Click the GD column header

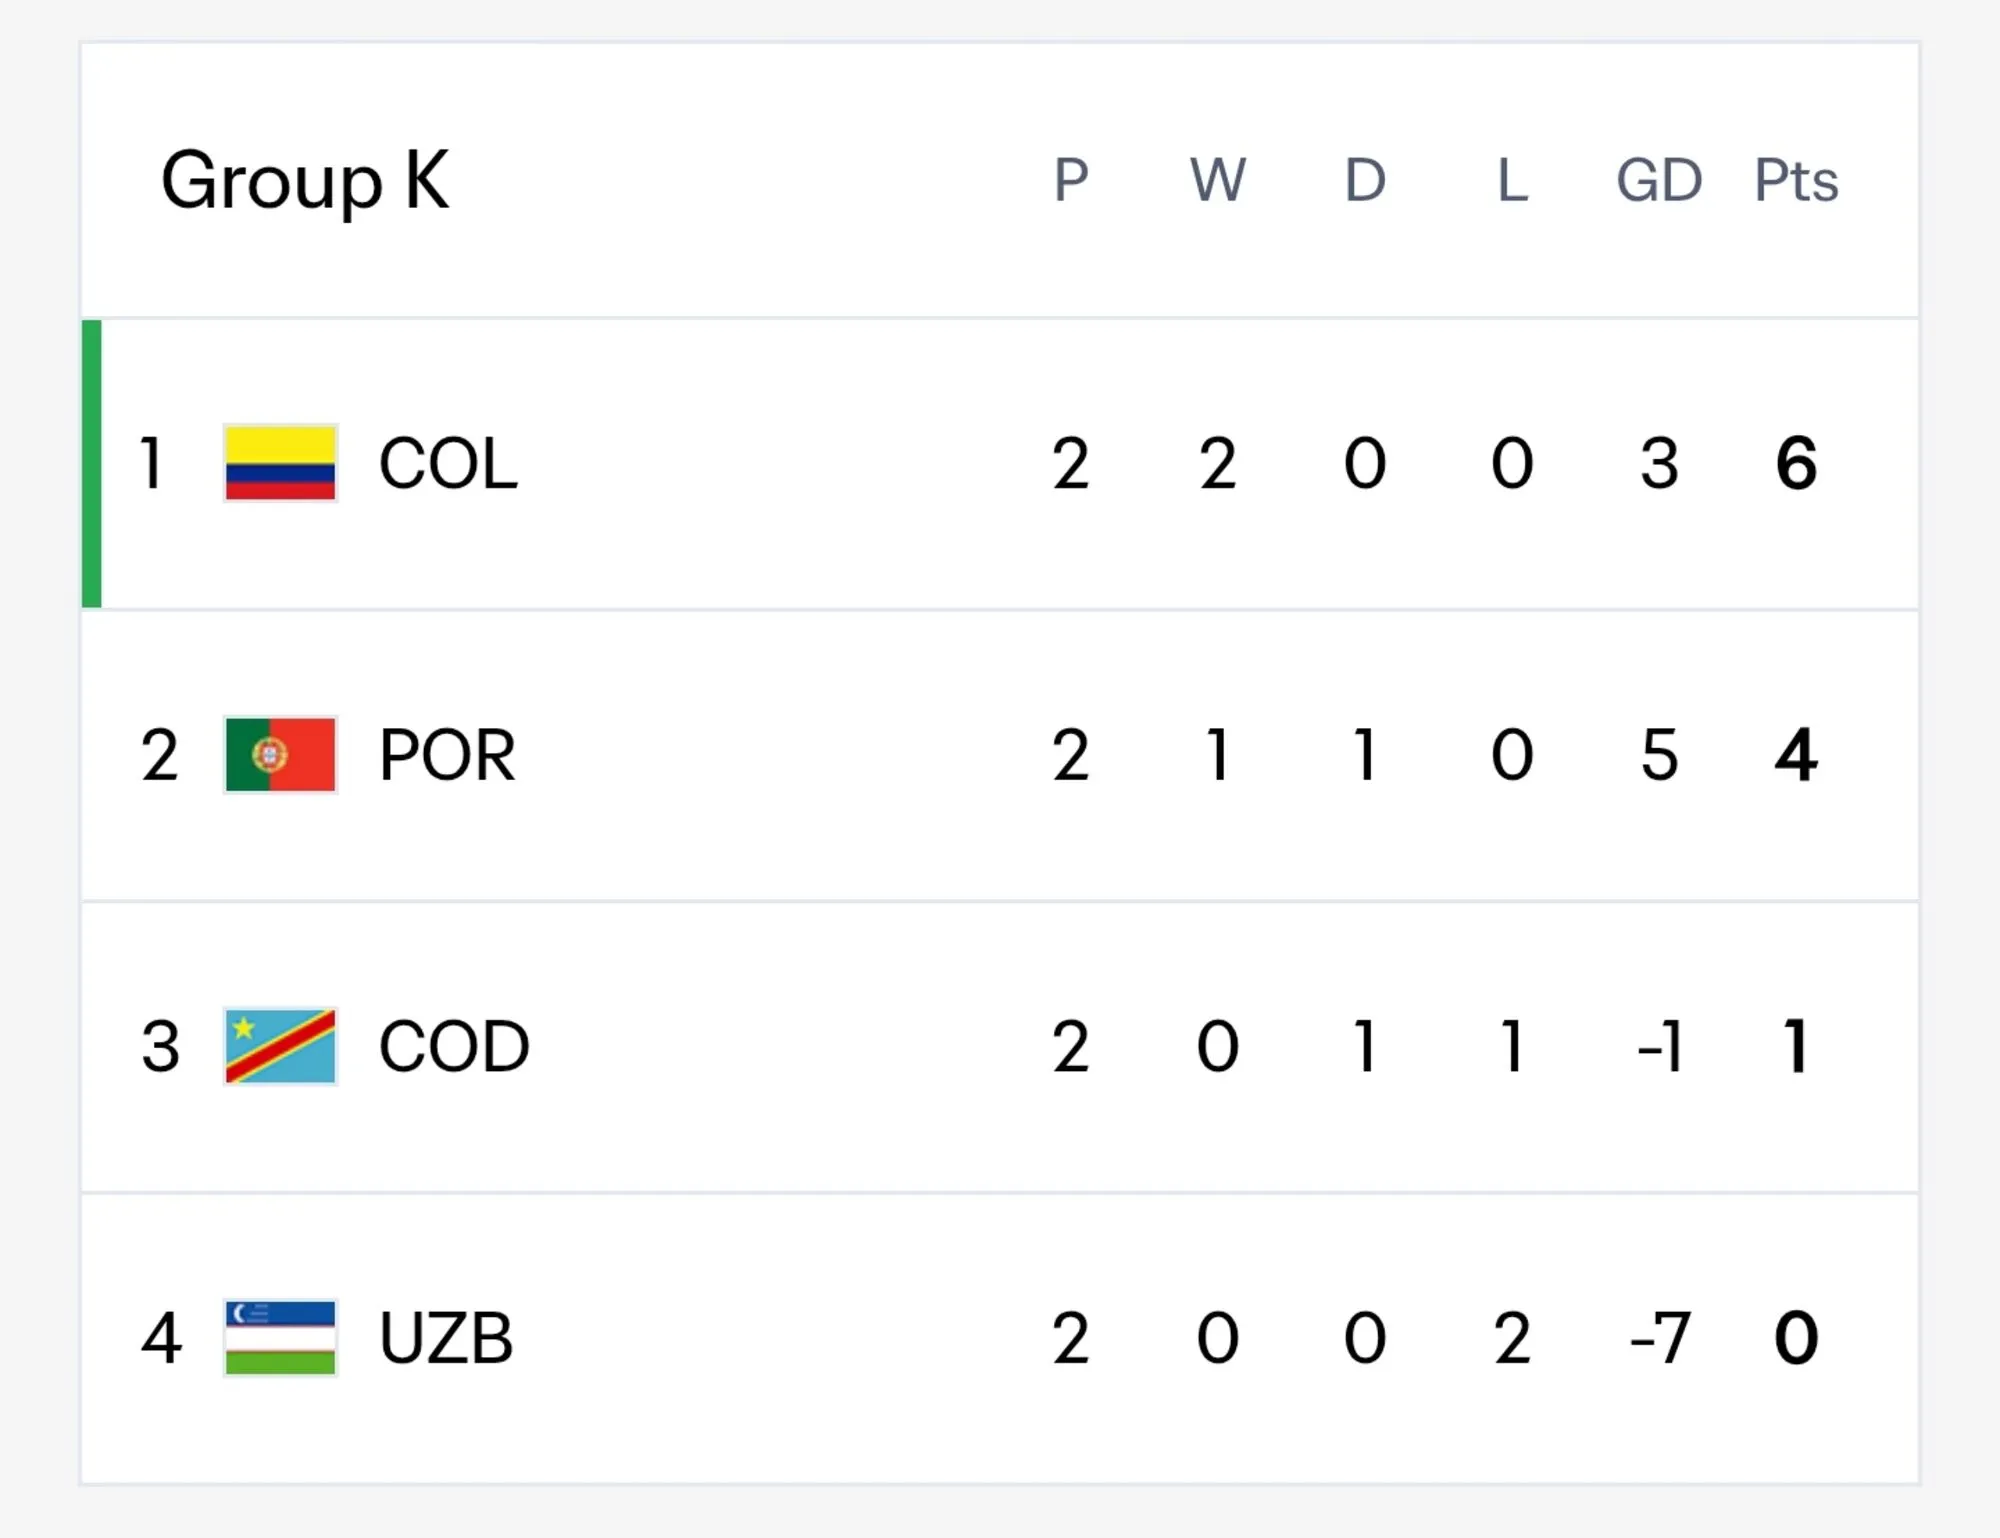pos(1659,181)
